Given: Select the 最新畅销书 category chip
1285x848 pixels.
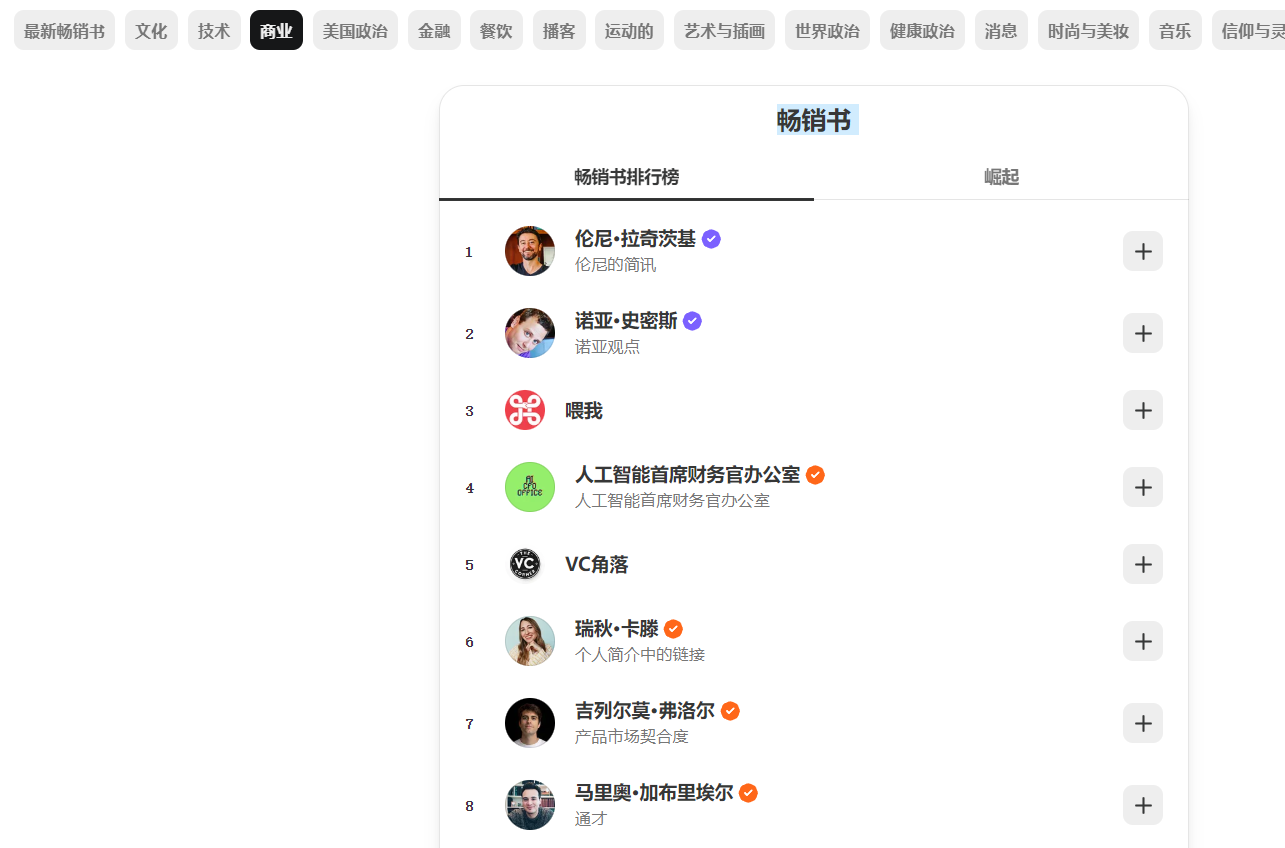Looking at the screenshot, I should [x=64, y=30].
